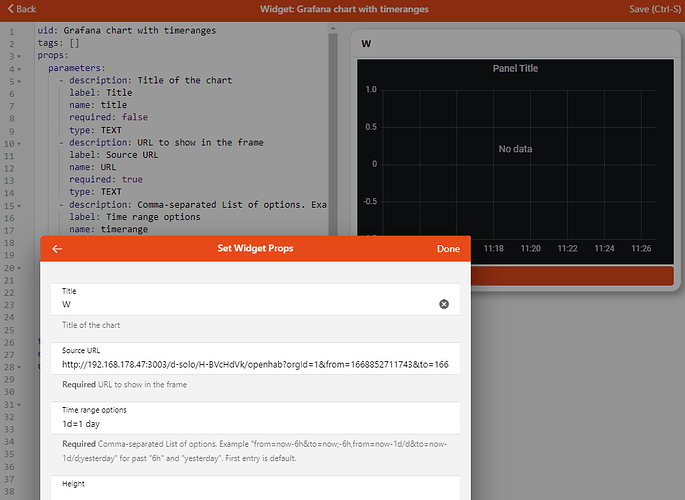Confirm widget props with Done

click(448, 248)
